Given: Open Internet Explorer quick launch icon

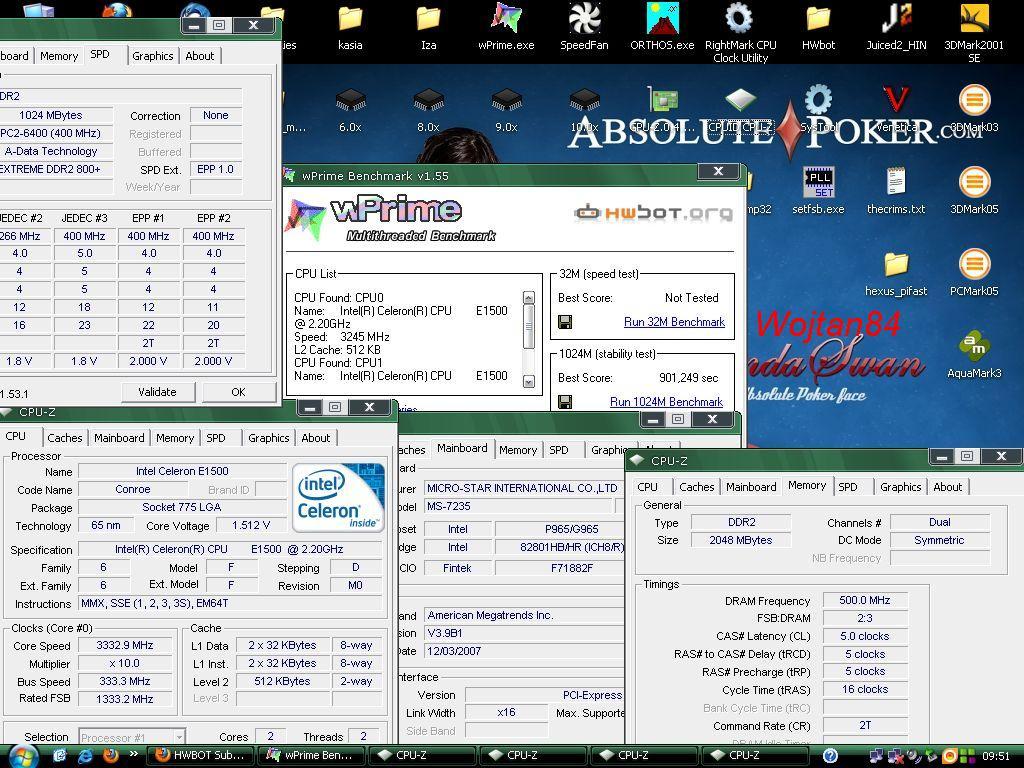Looking at the screenshot, I should (86, 756).
